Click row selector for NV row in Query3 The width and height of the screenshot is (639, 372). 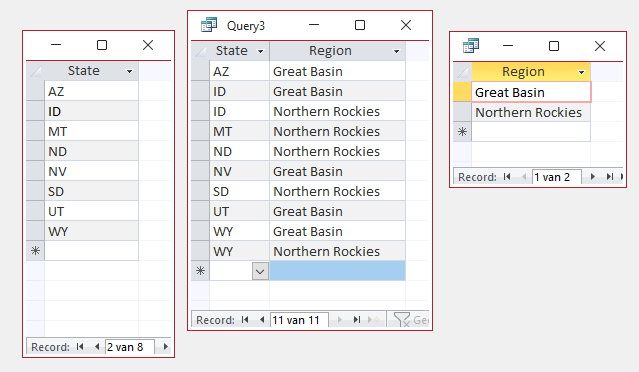pyautogui.click(x=200, y=171)
